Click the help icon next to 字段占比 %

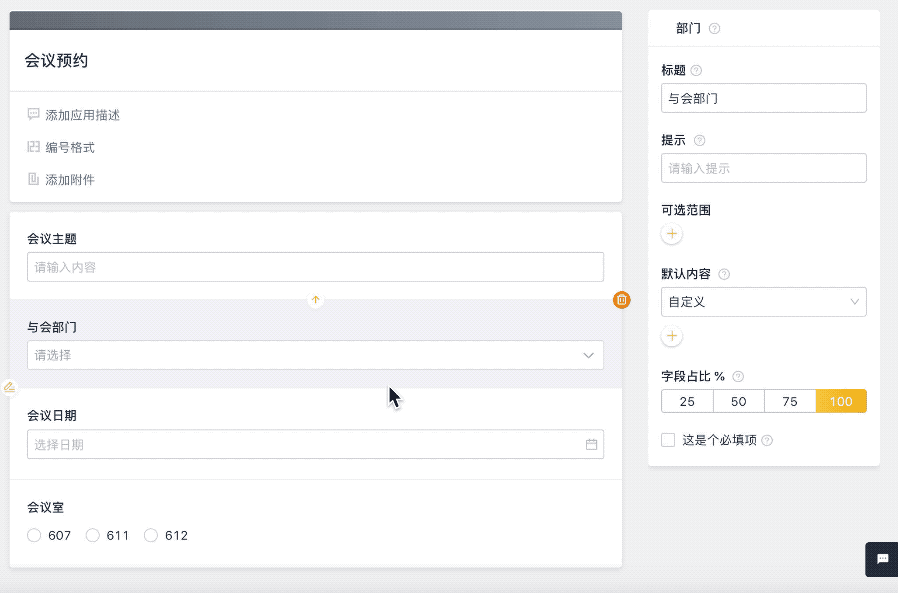(x=738, y=376)
